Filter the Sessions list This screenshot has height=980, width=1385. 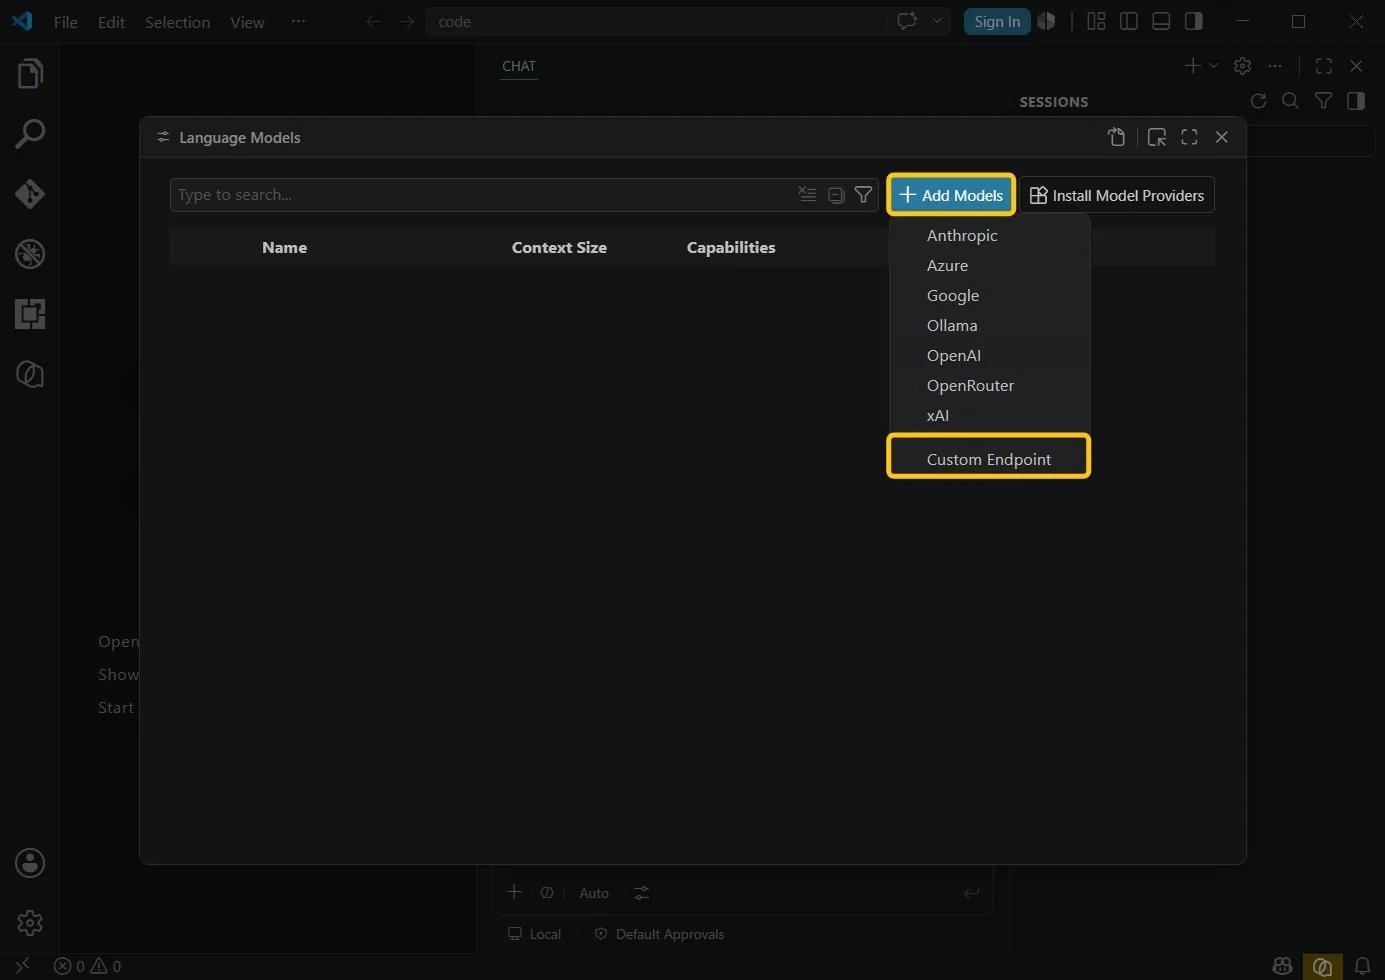[1323, 100]
